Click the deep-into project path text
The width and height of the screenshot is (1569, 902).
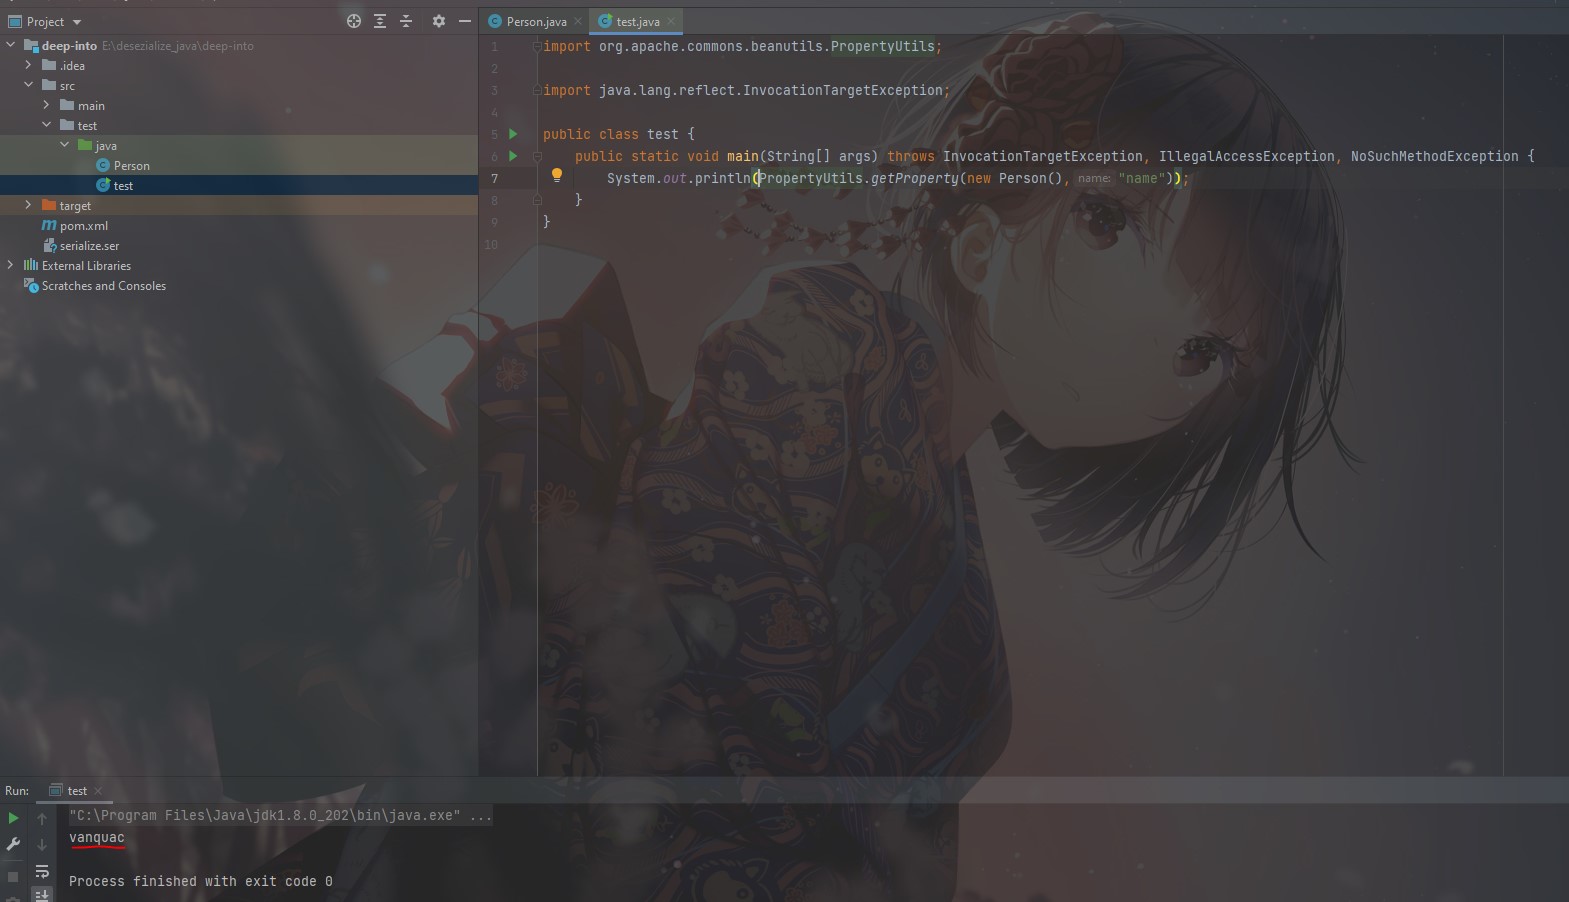178,46
